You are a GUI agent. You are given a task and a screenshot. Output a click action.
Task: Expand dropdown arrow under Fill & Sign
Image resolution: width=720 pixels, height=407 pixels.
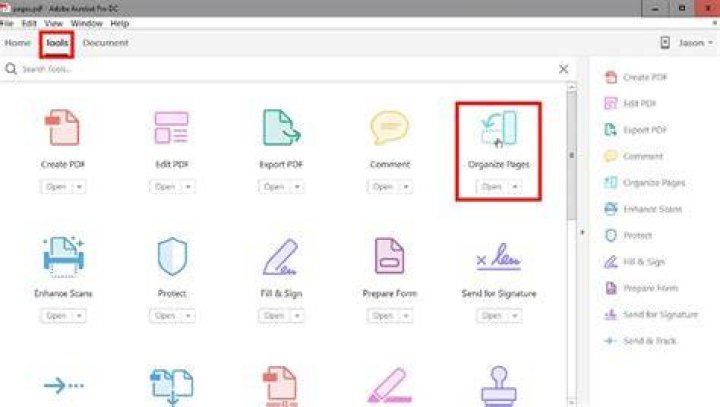[298, 316]
